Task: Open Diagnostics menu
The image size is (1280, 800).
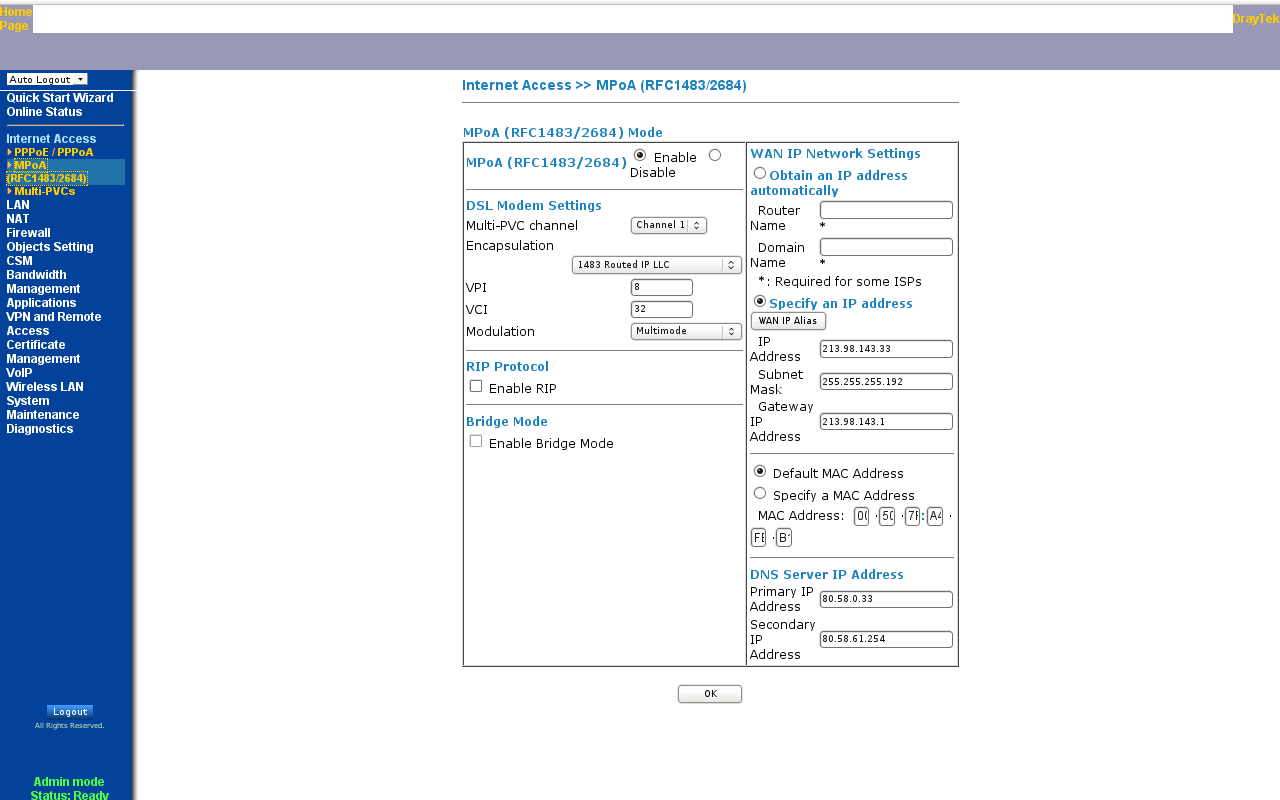Action: (x=40, y=429)
